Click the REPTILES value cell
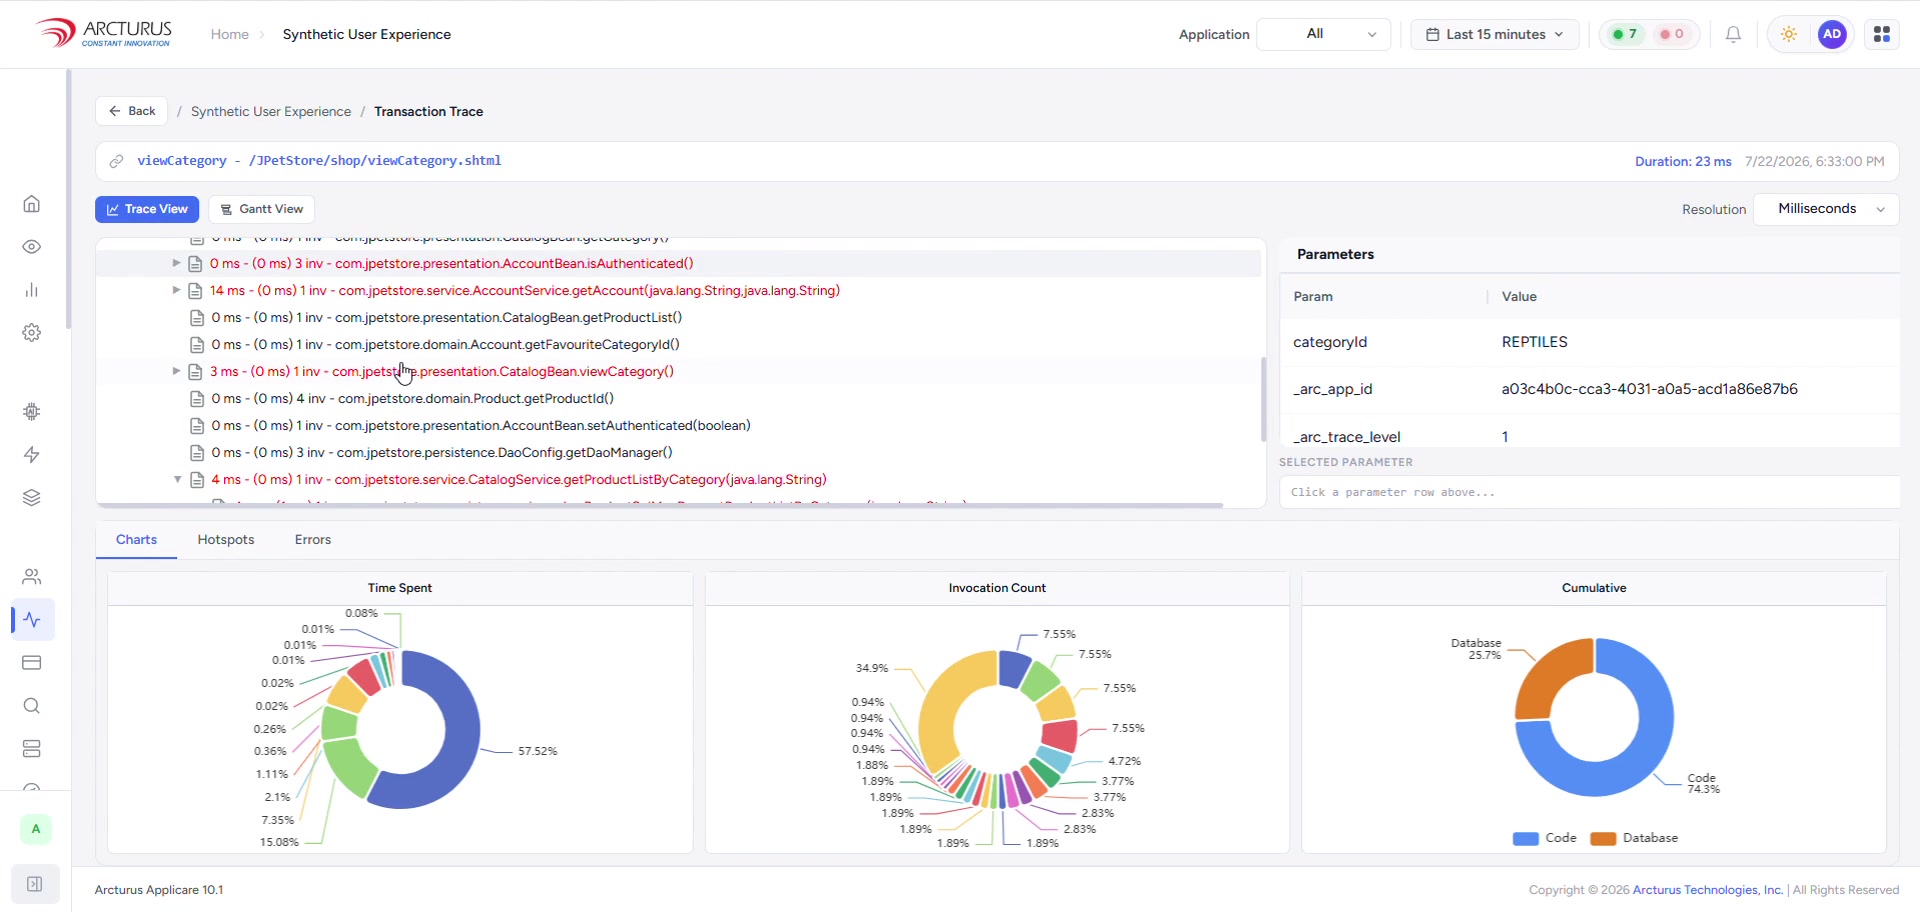The image size is (1920, 912). pos(1535,342)
